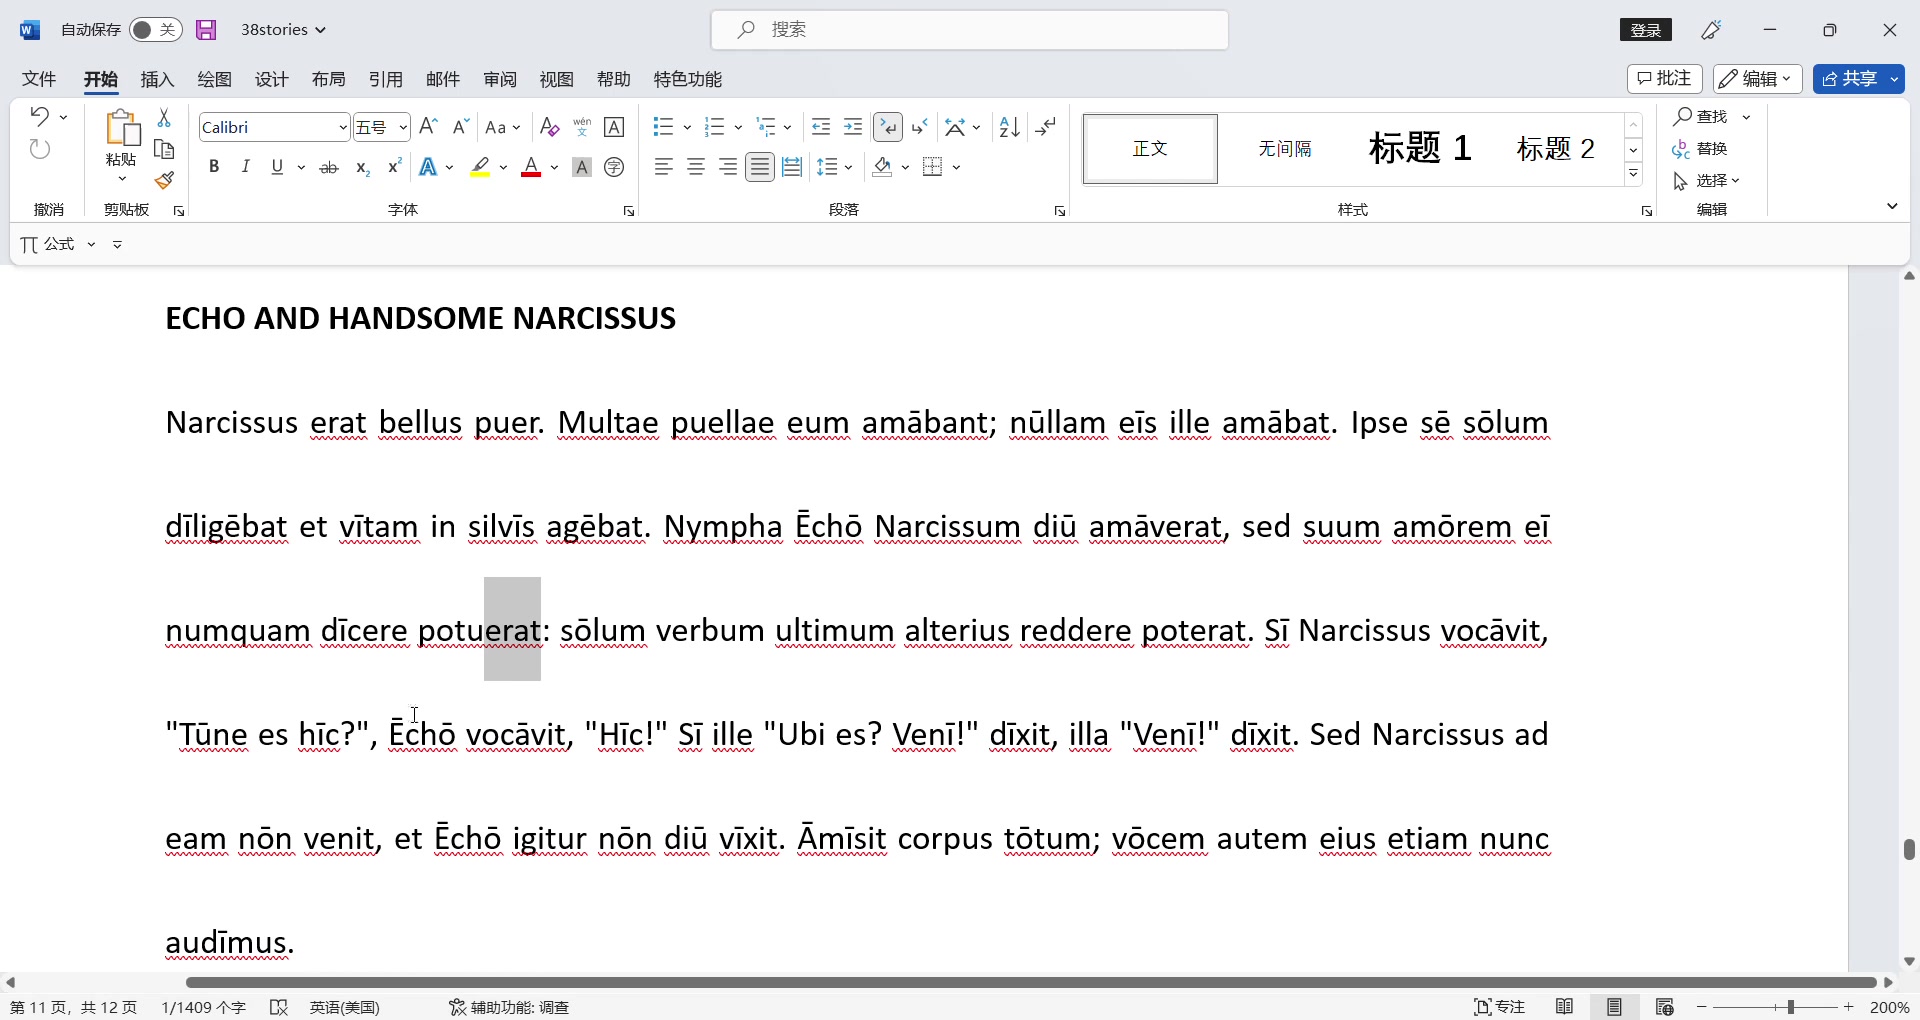Screen dimensions: 1920x1020
Task: Click the 替换 replace button
Action: [1701, 149]
